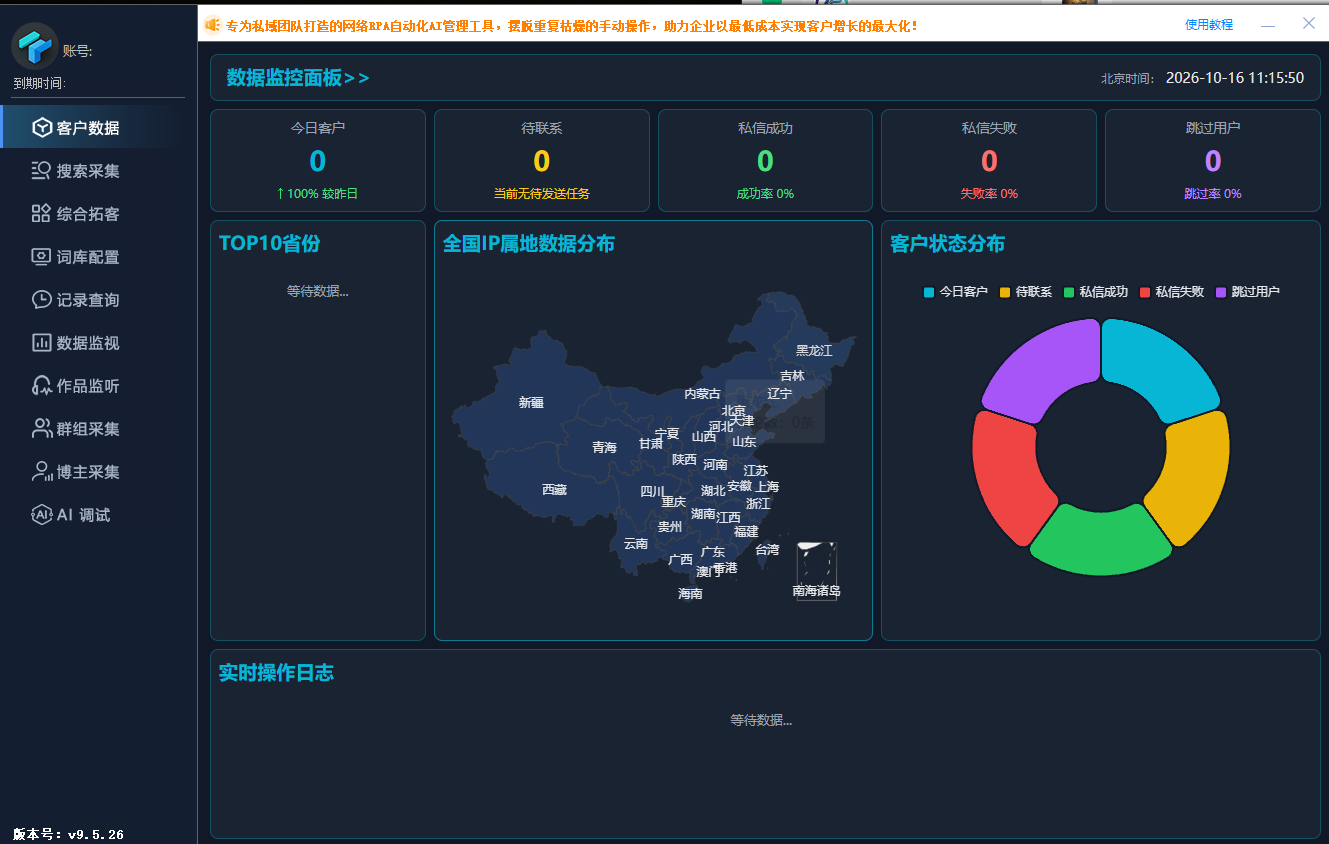
Task: Click the app logo avatar
Action: 35,46
